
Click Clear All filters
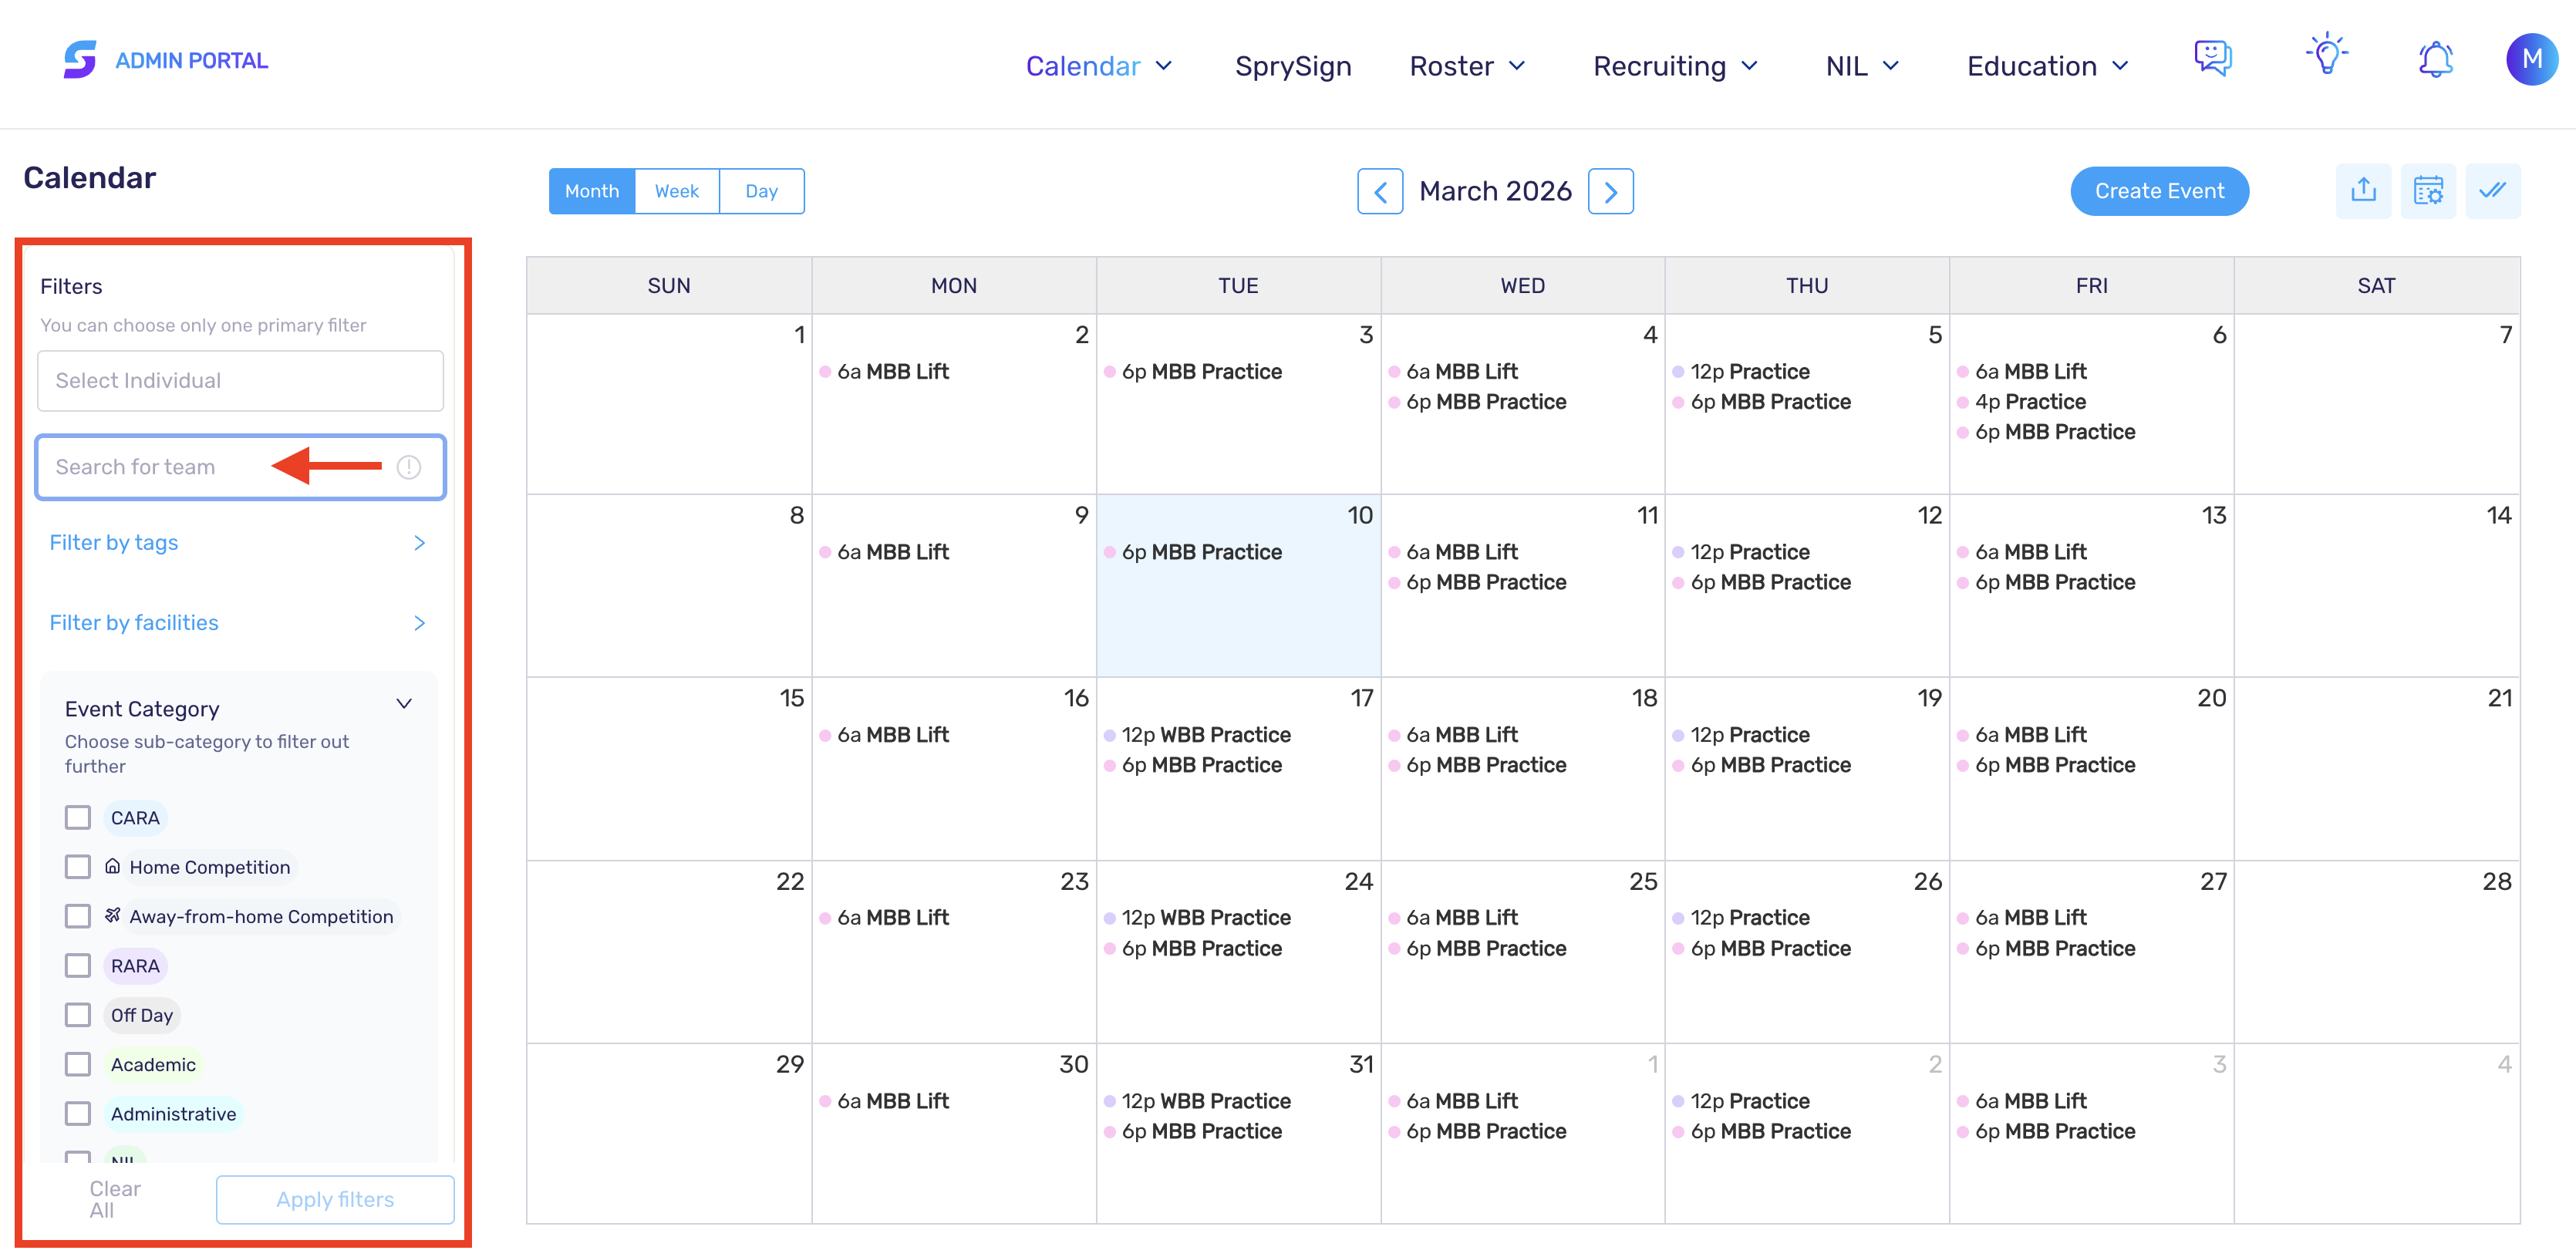[113, 1199]
